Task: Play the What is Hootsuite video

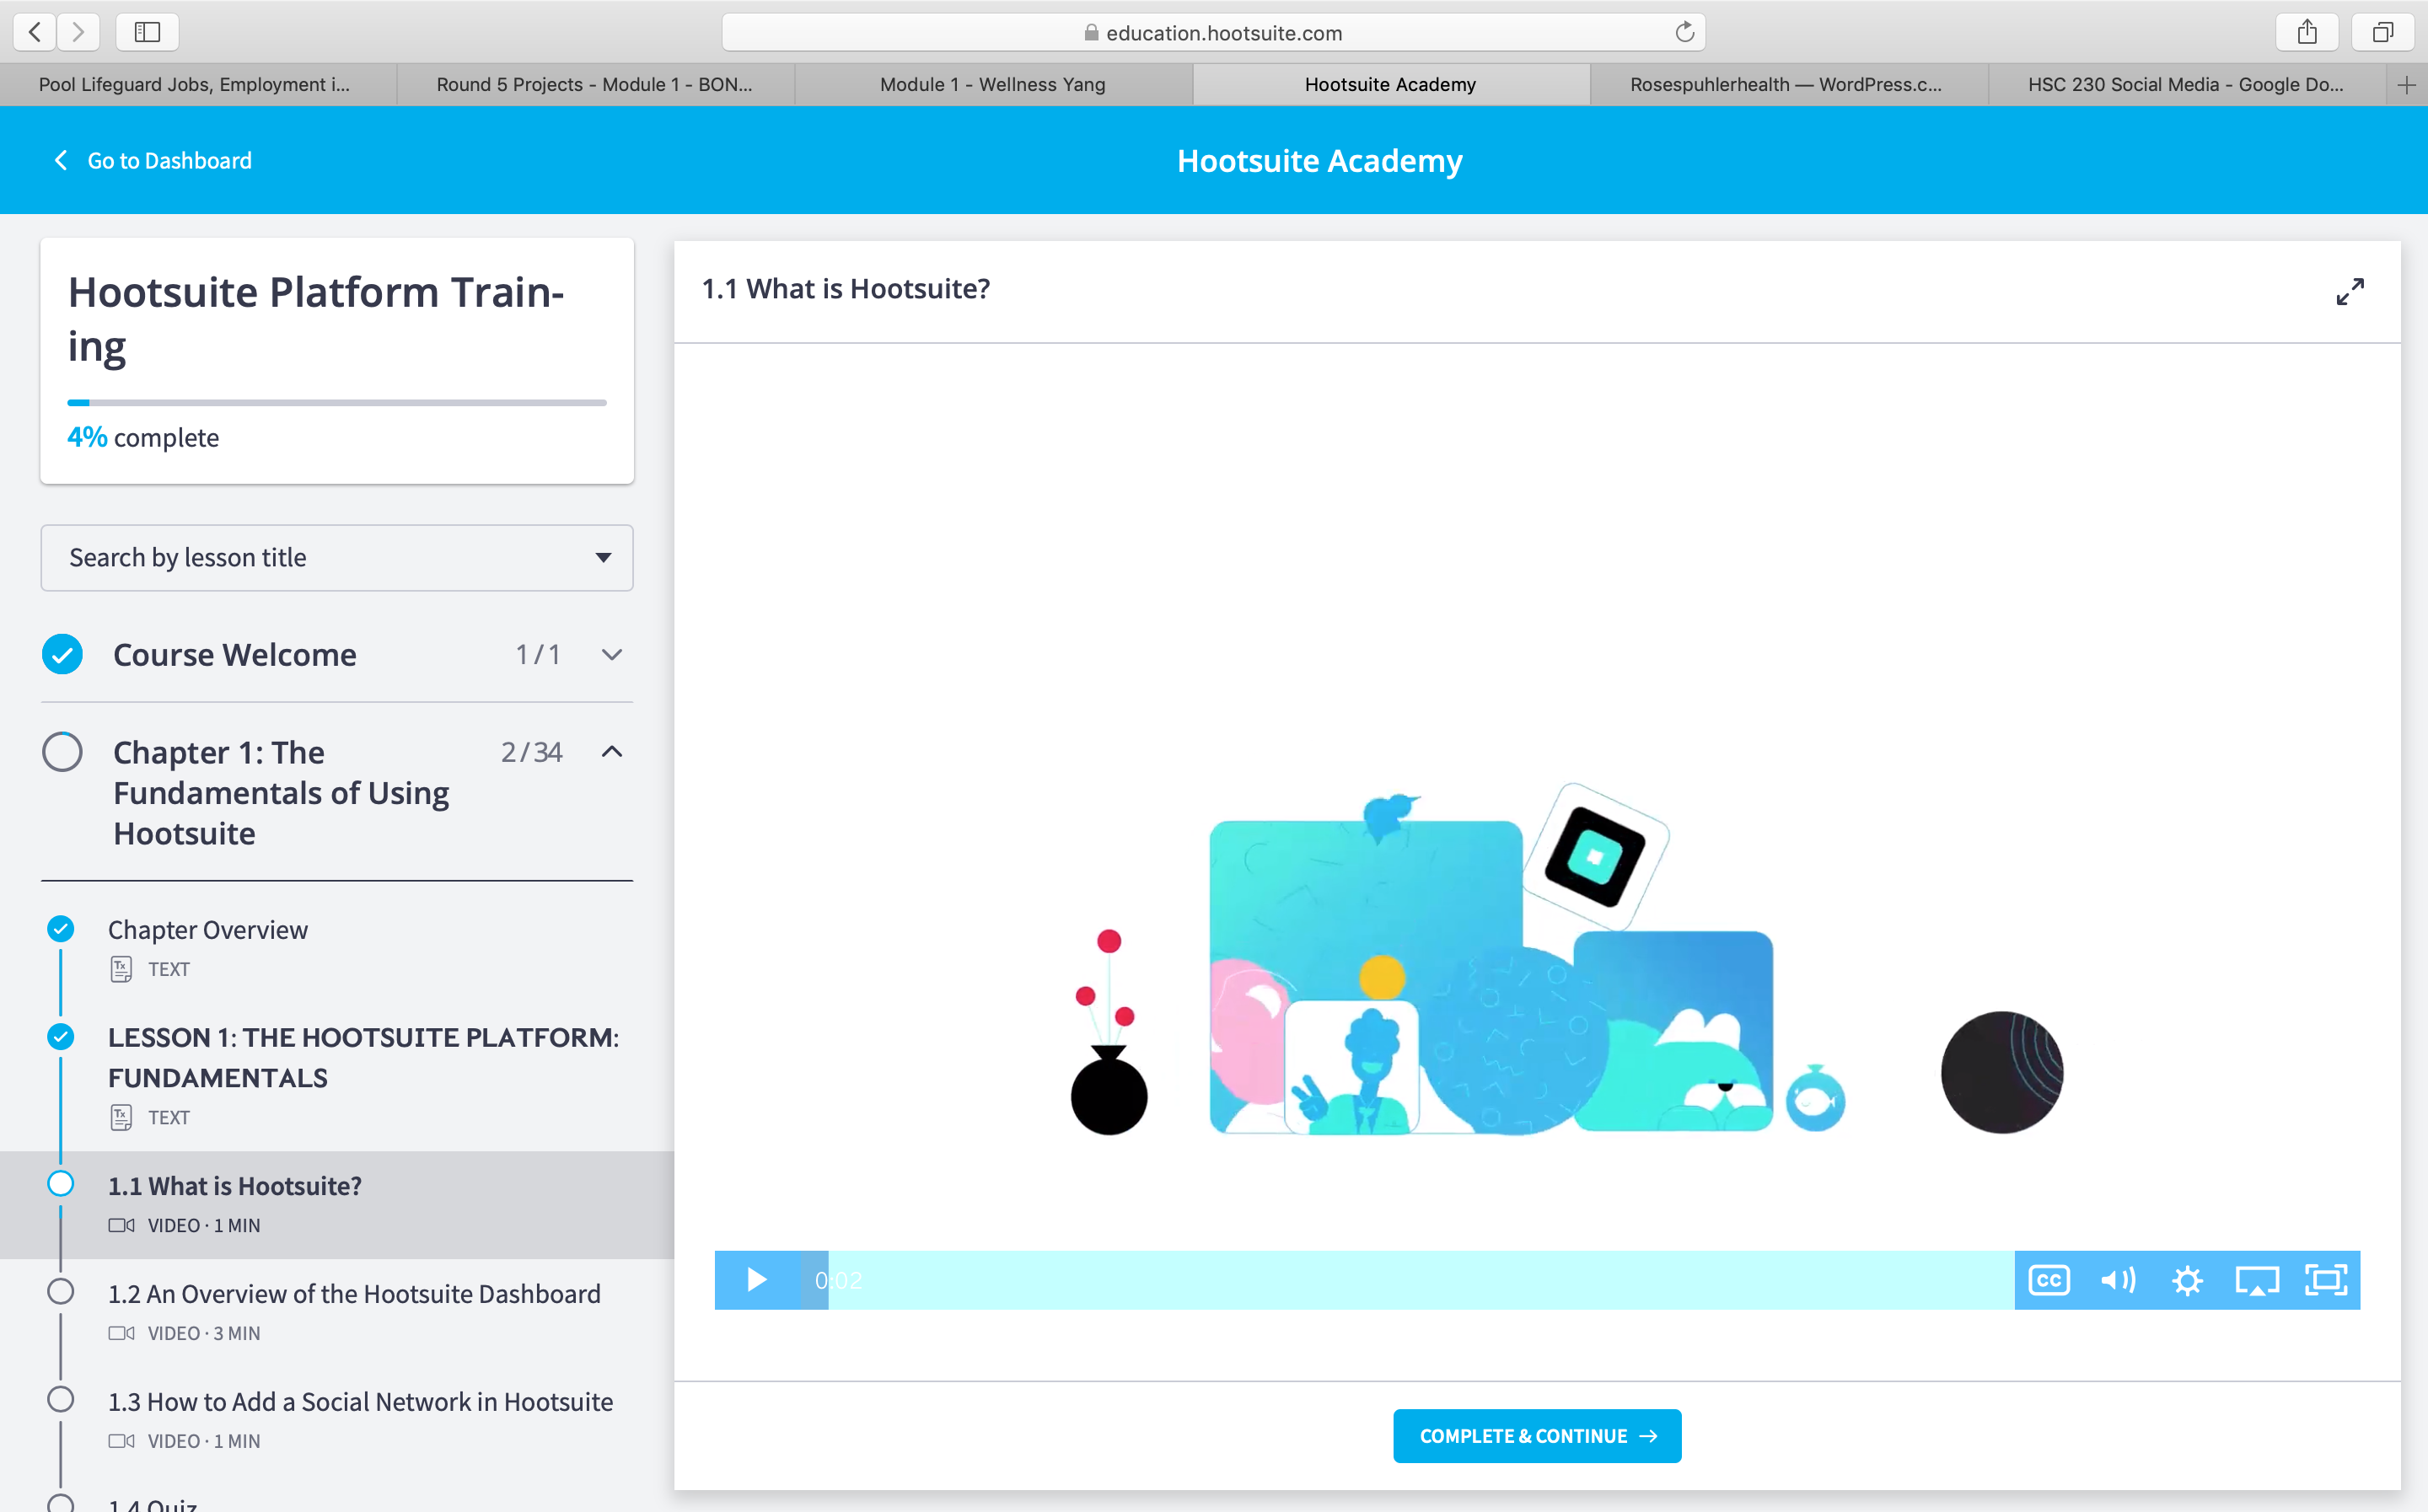Action: pyautogui.click(x=756, y=1280)
